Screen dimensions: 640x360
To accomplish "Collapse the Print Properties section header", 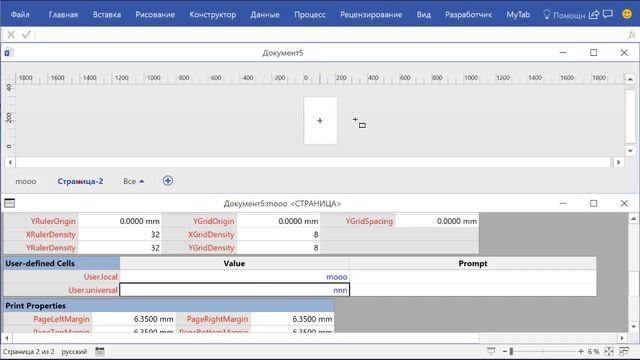I will (x=169, y=306).
